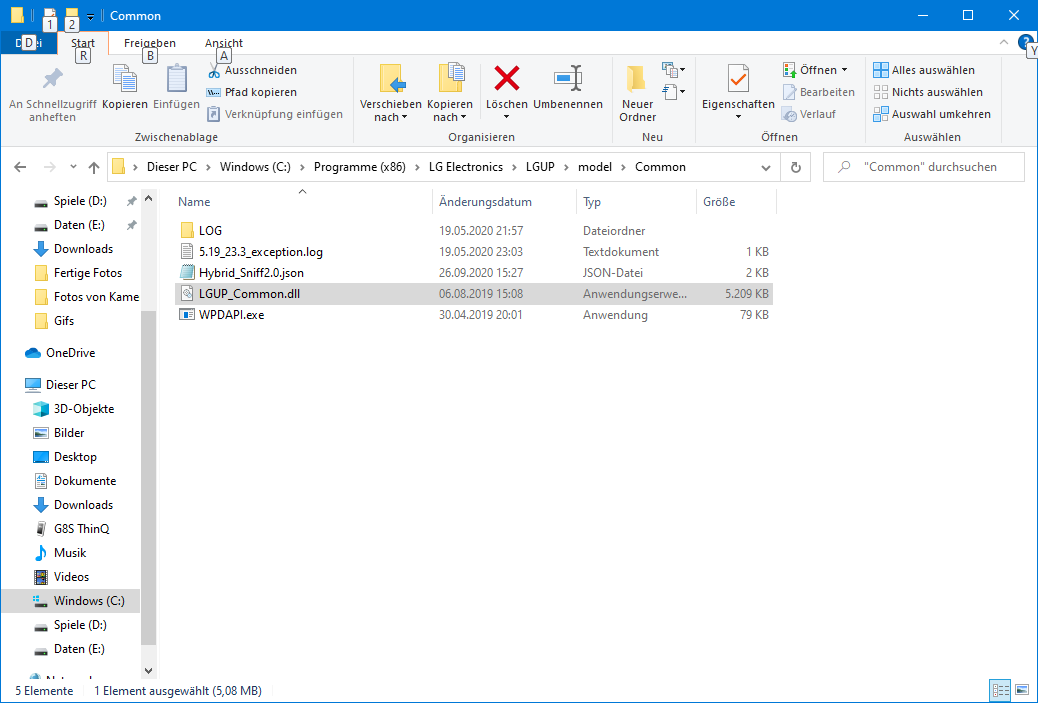Open the help question mark icon
This screenshot has width=1038, height=703.
[1025, 42]
